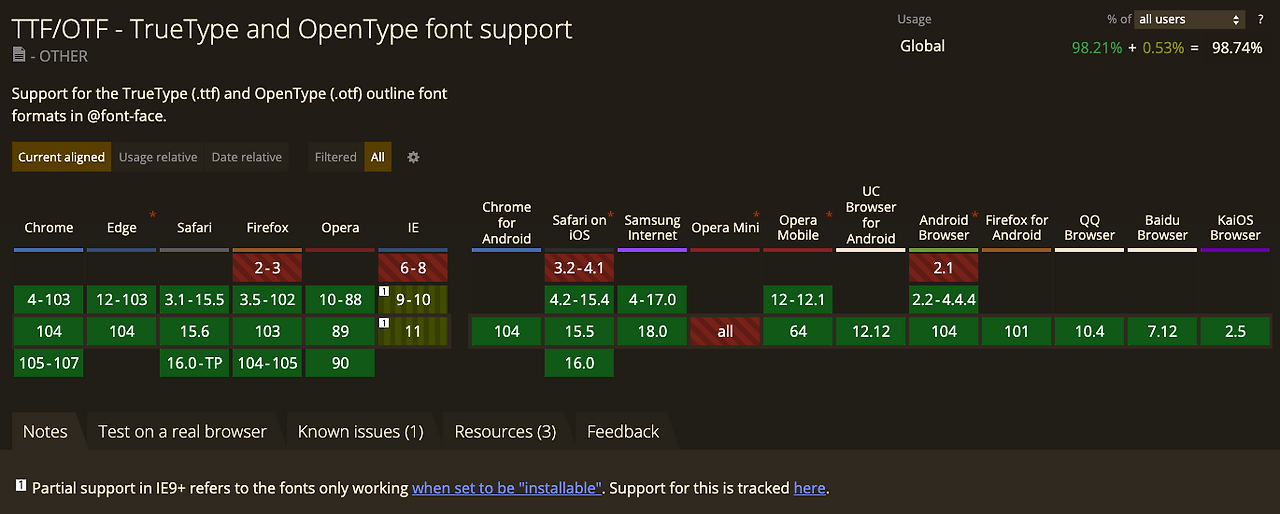This screenshot has height=514, width=1280.
Task: Switch to the Resources (3) tab
Action: point(505,432)
